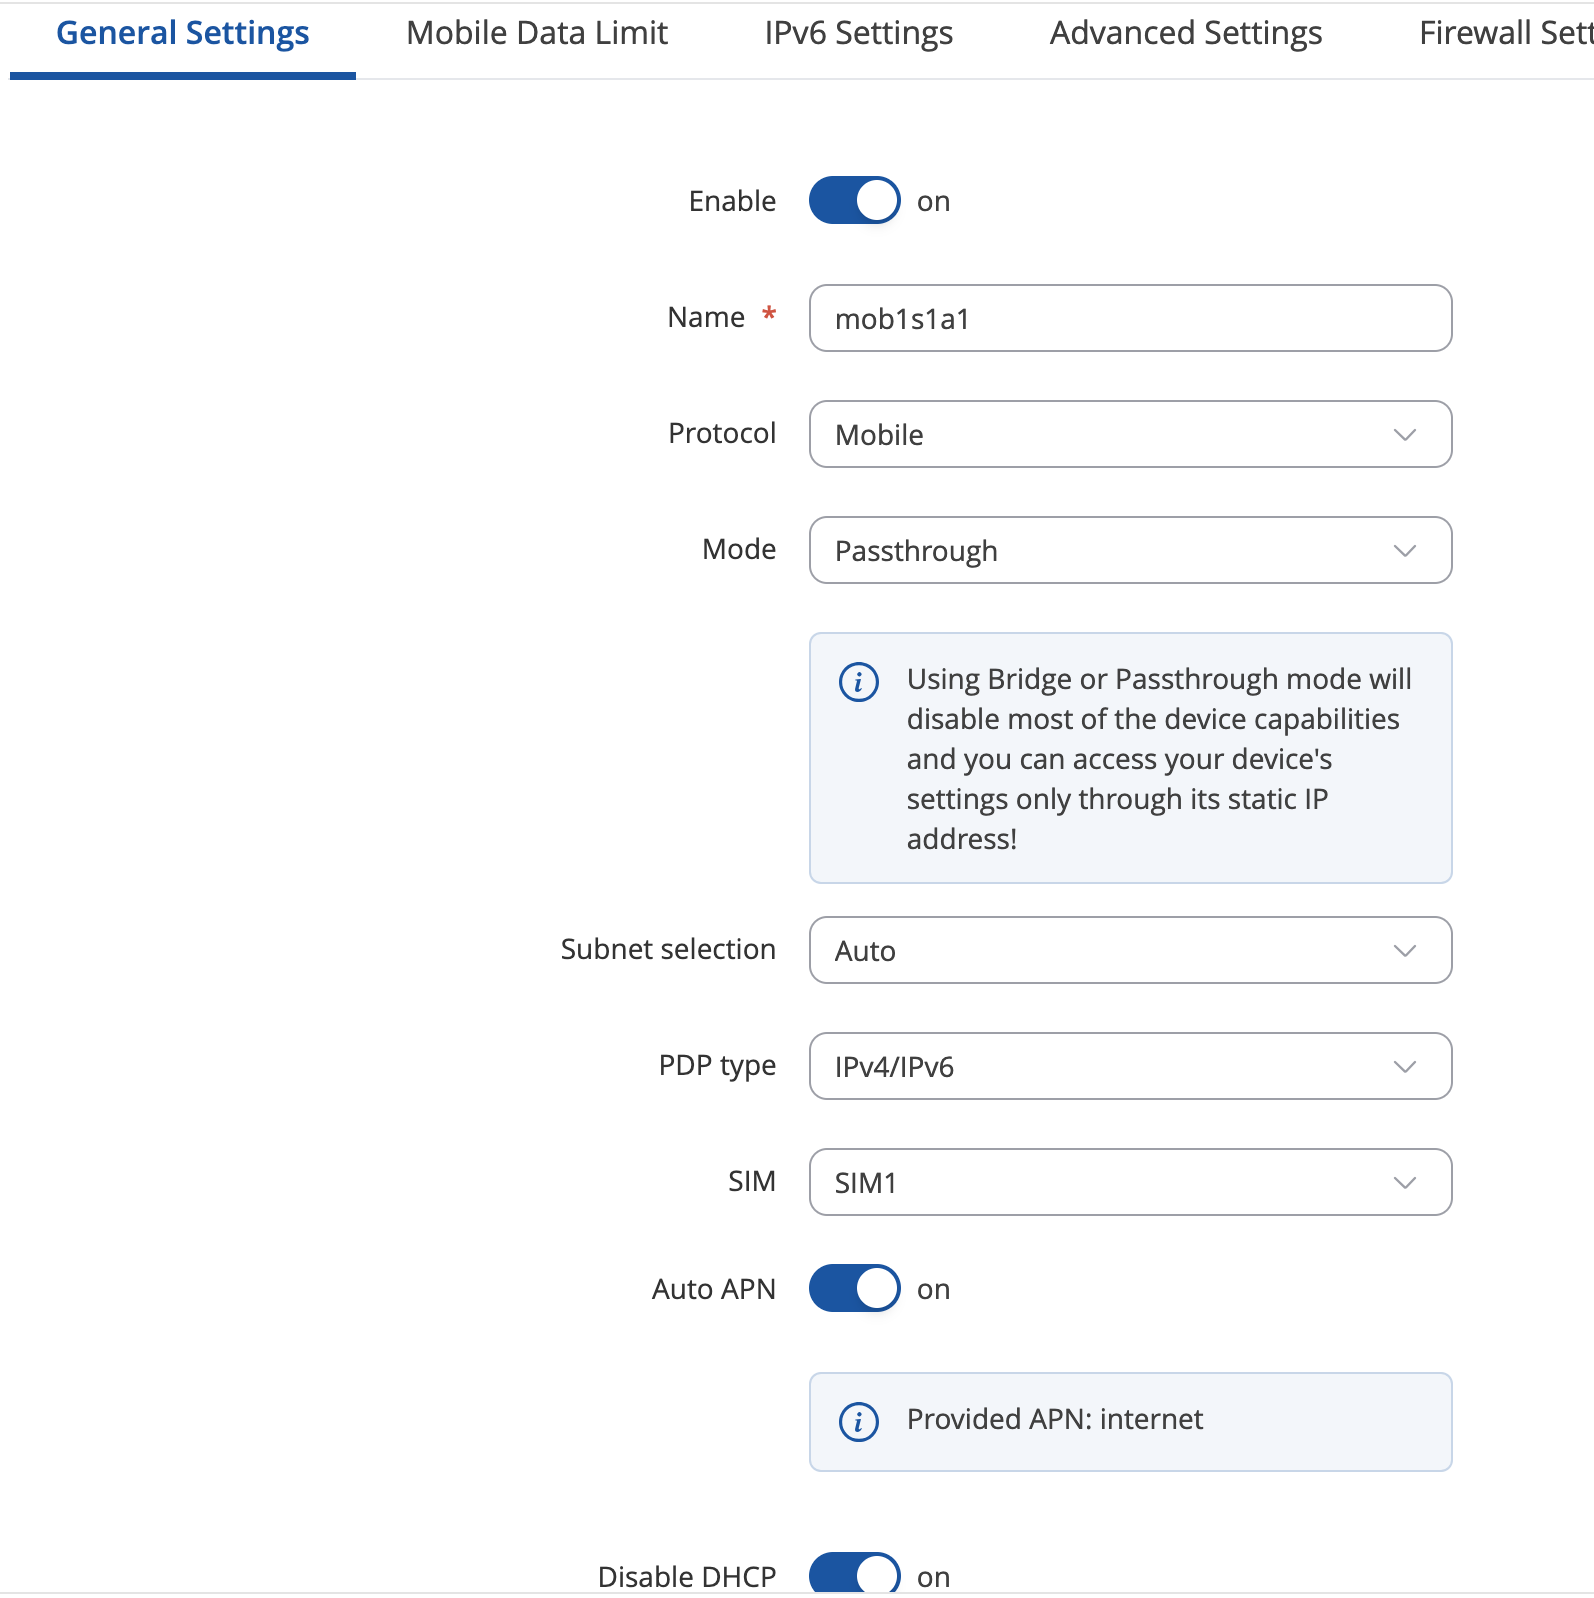This screenshot has width=1594, height=1598.
Task: Go to the Advanced Settings tab
Action: tap(1186, 34)
